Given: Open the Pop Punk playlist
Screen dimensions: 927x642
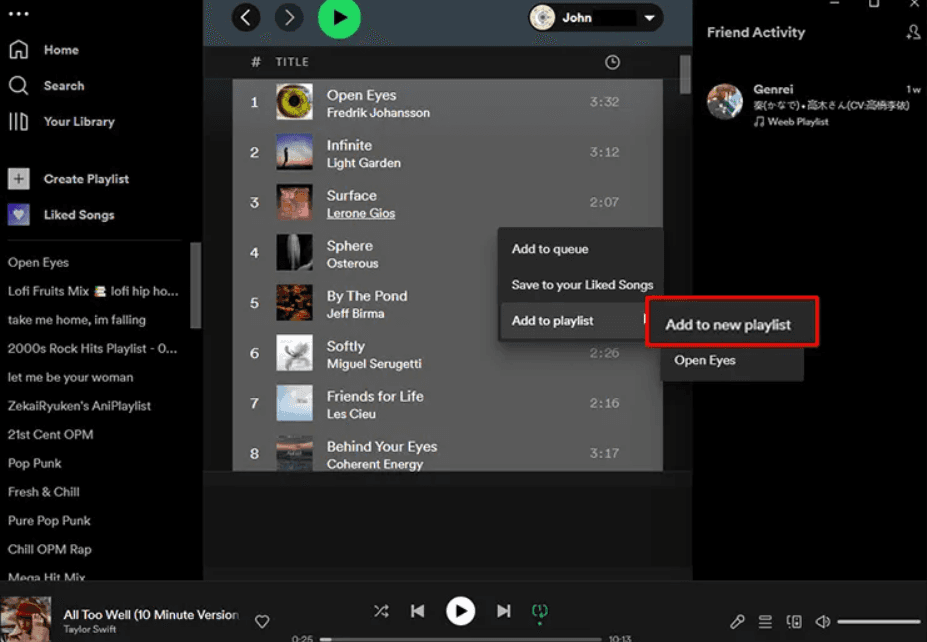Looking at the screenshot, I should 34,463.
